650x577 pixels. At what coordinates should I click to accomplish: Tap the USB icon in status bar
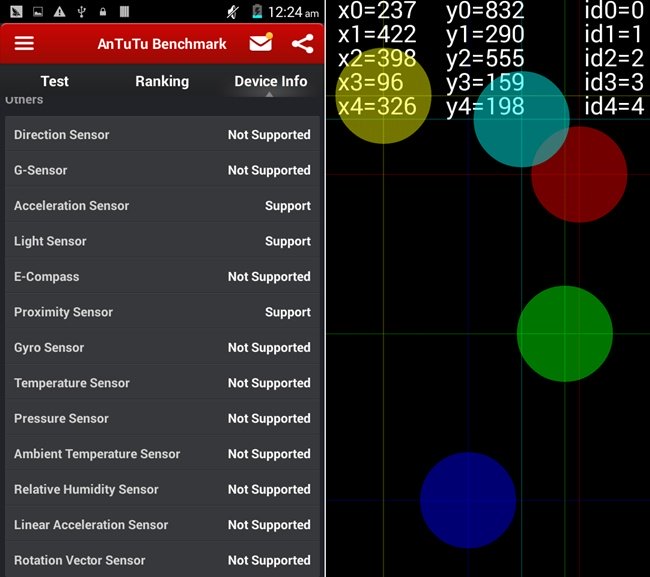(x=80, y=12)
